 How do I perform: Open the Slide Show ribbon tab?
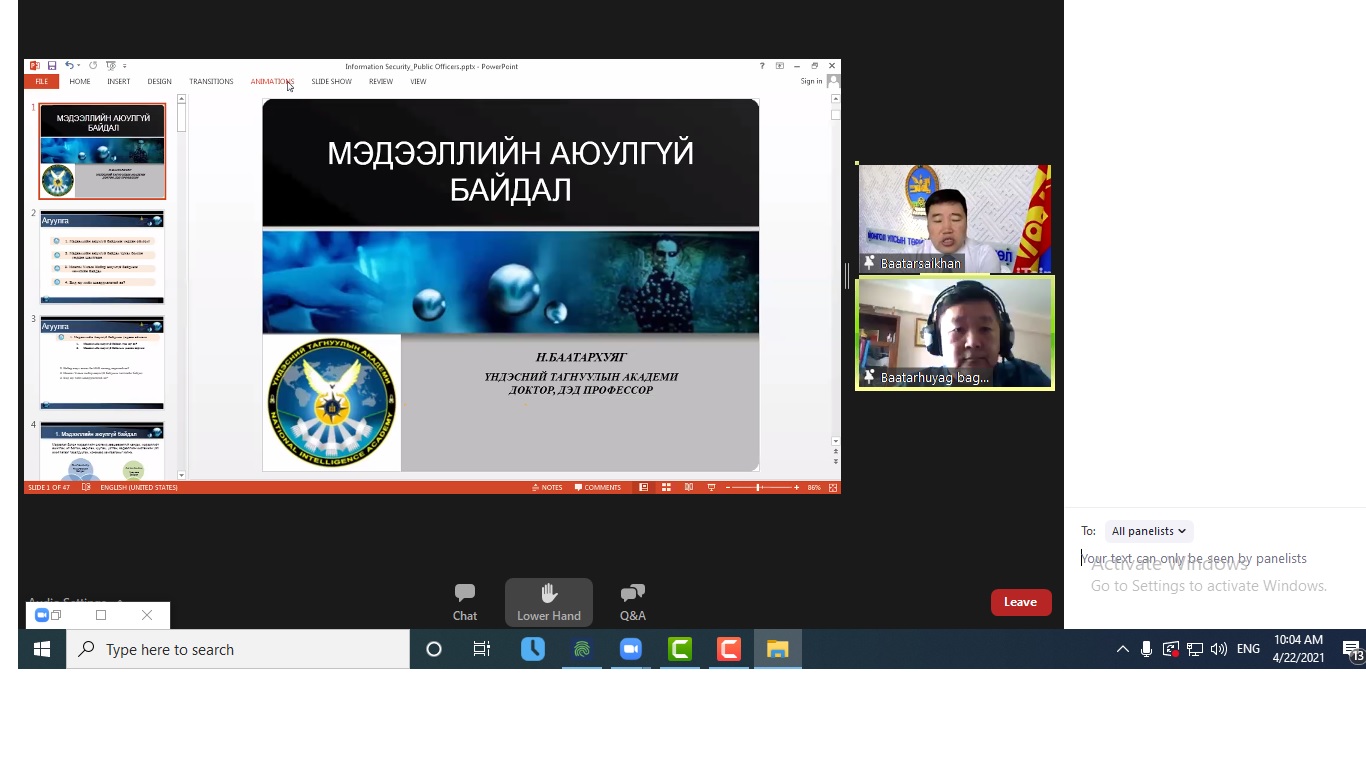(x=331, y=82)
